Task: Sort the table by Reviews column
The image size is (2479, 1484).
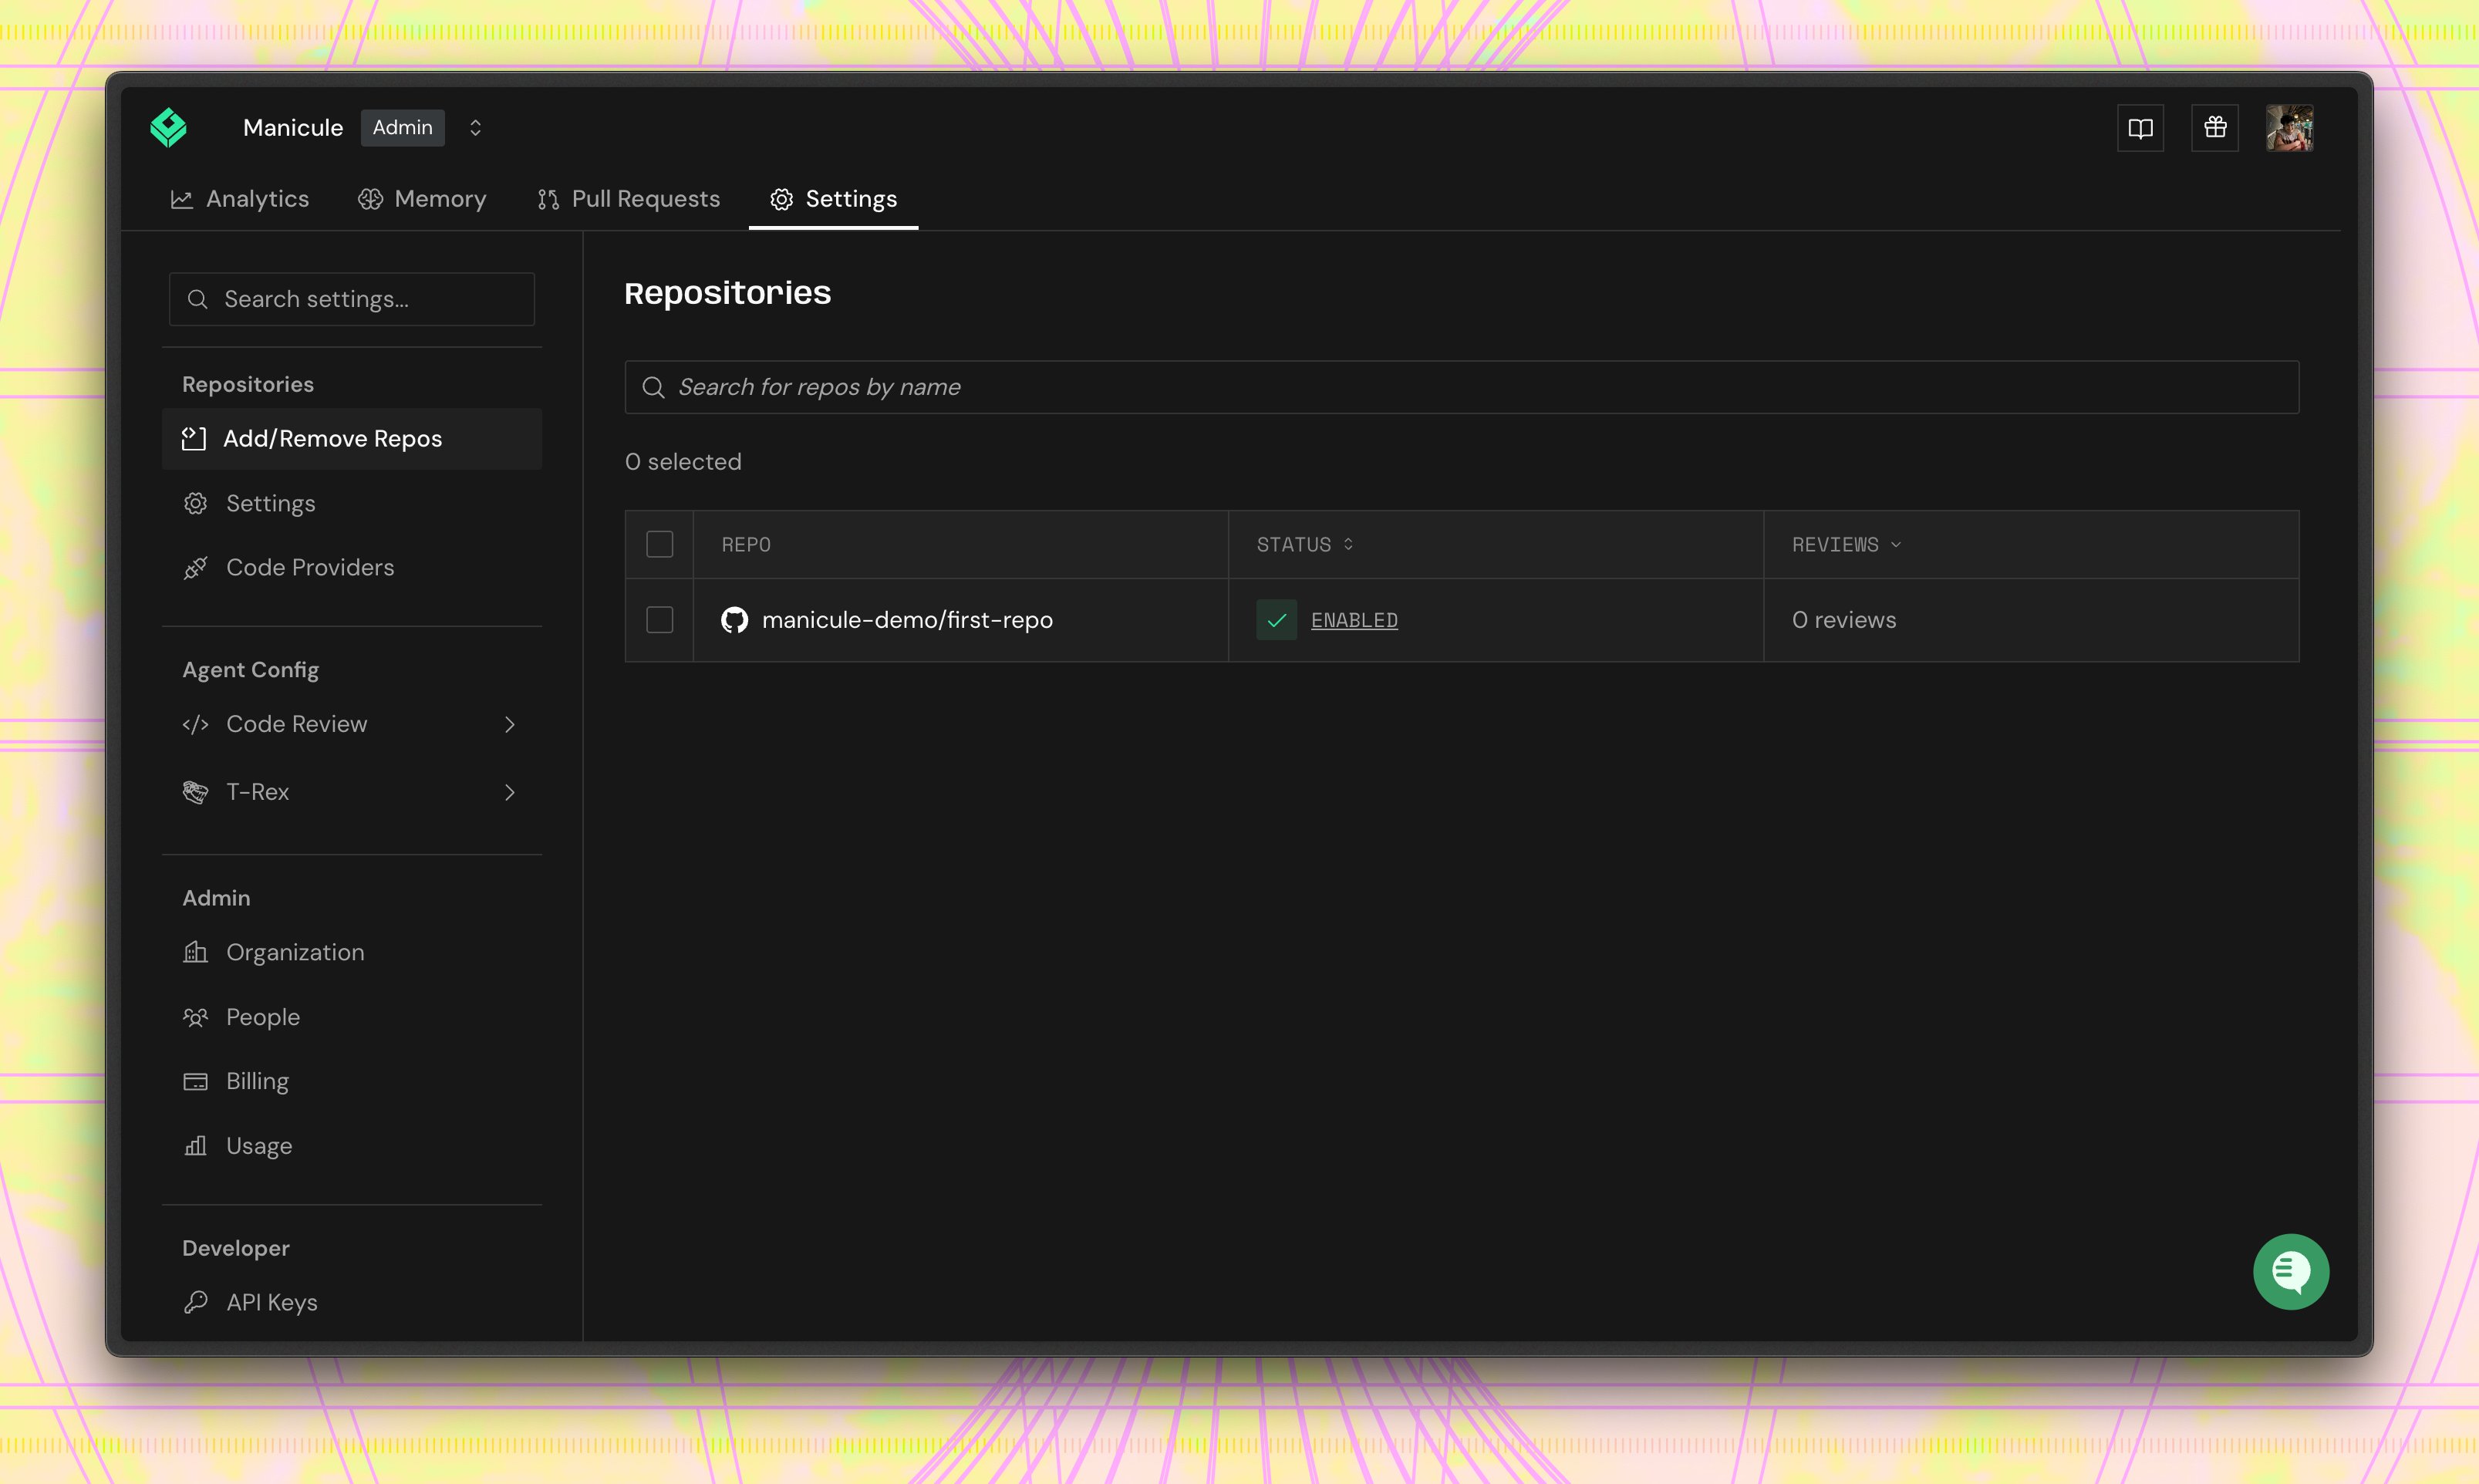Action: (x=1846, y=544)
